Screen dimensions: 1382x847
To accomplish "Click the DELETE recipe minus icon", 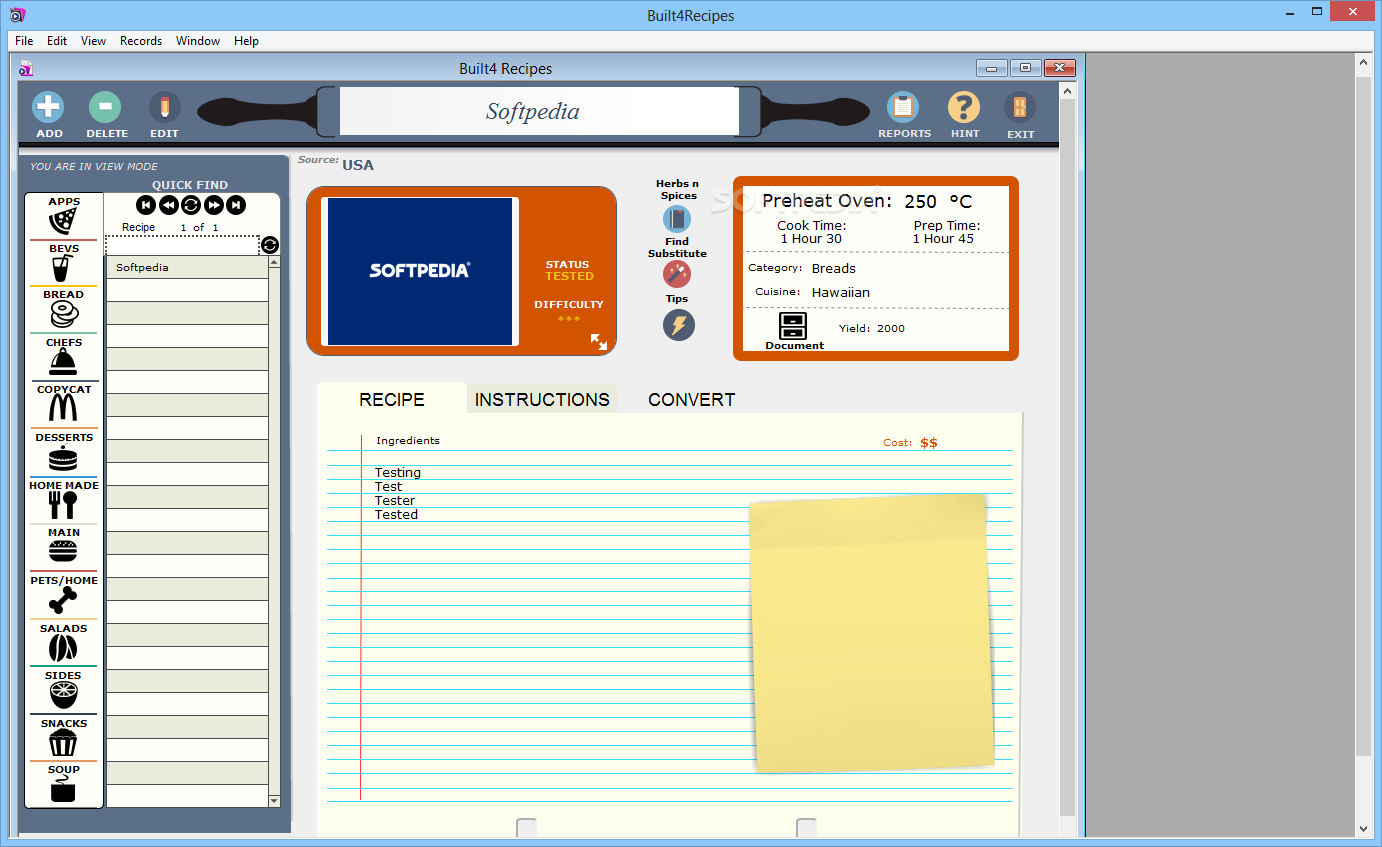I will [x=105, y=107].
